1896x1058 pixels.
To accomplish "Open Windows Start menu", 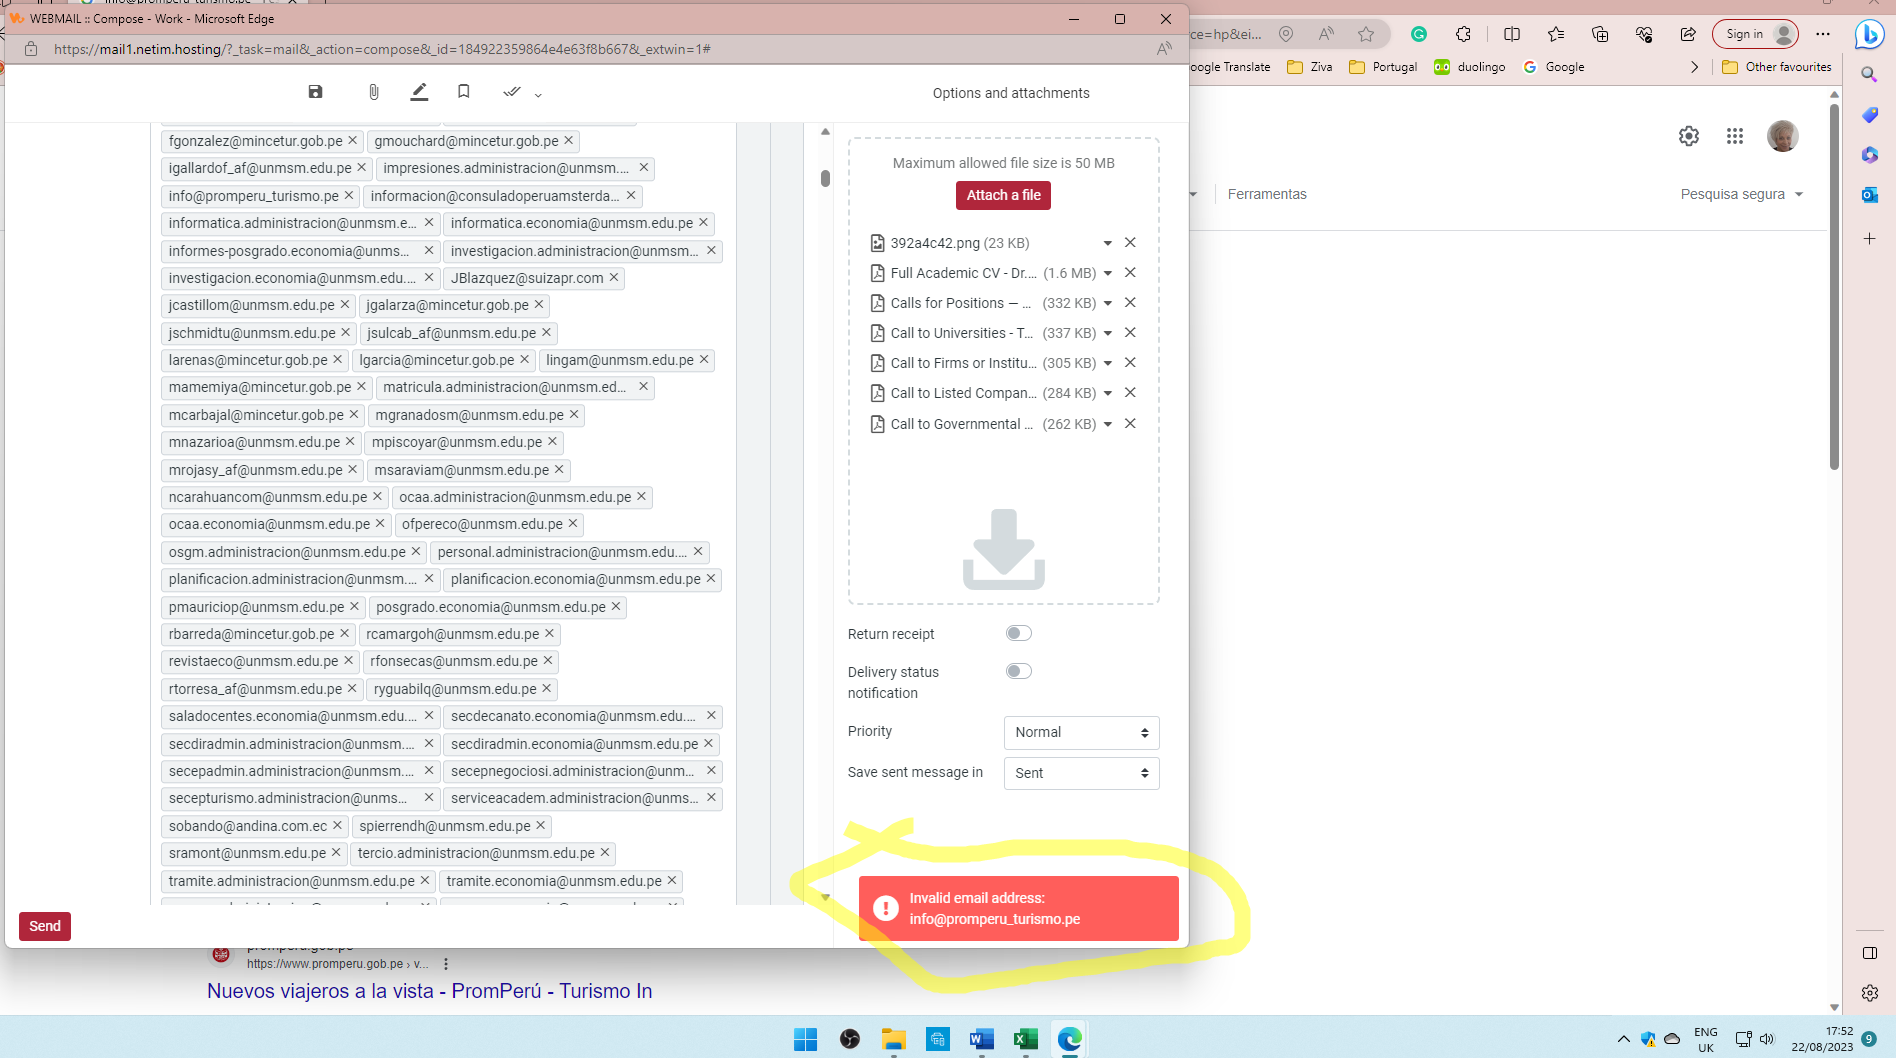I will [x=805, y=1040].
